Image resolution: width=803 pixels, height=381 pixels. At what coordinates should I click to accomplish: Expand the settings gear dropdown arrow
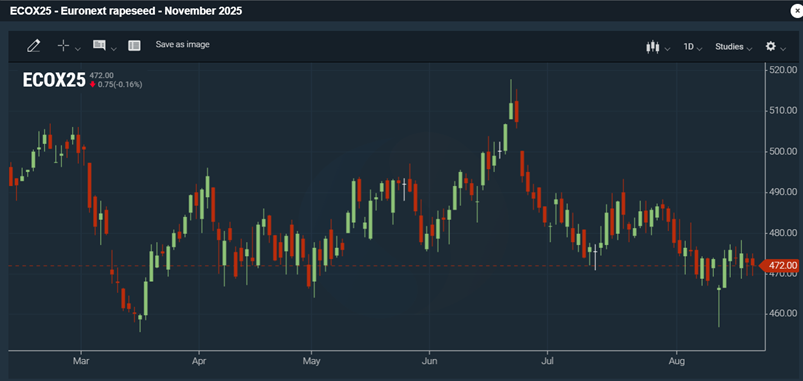pyautogui.click(x=783, y=49)
